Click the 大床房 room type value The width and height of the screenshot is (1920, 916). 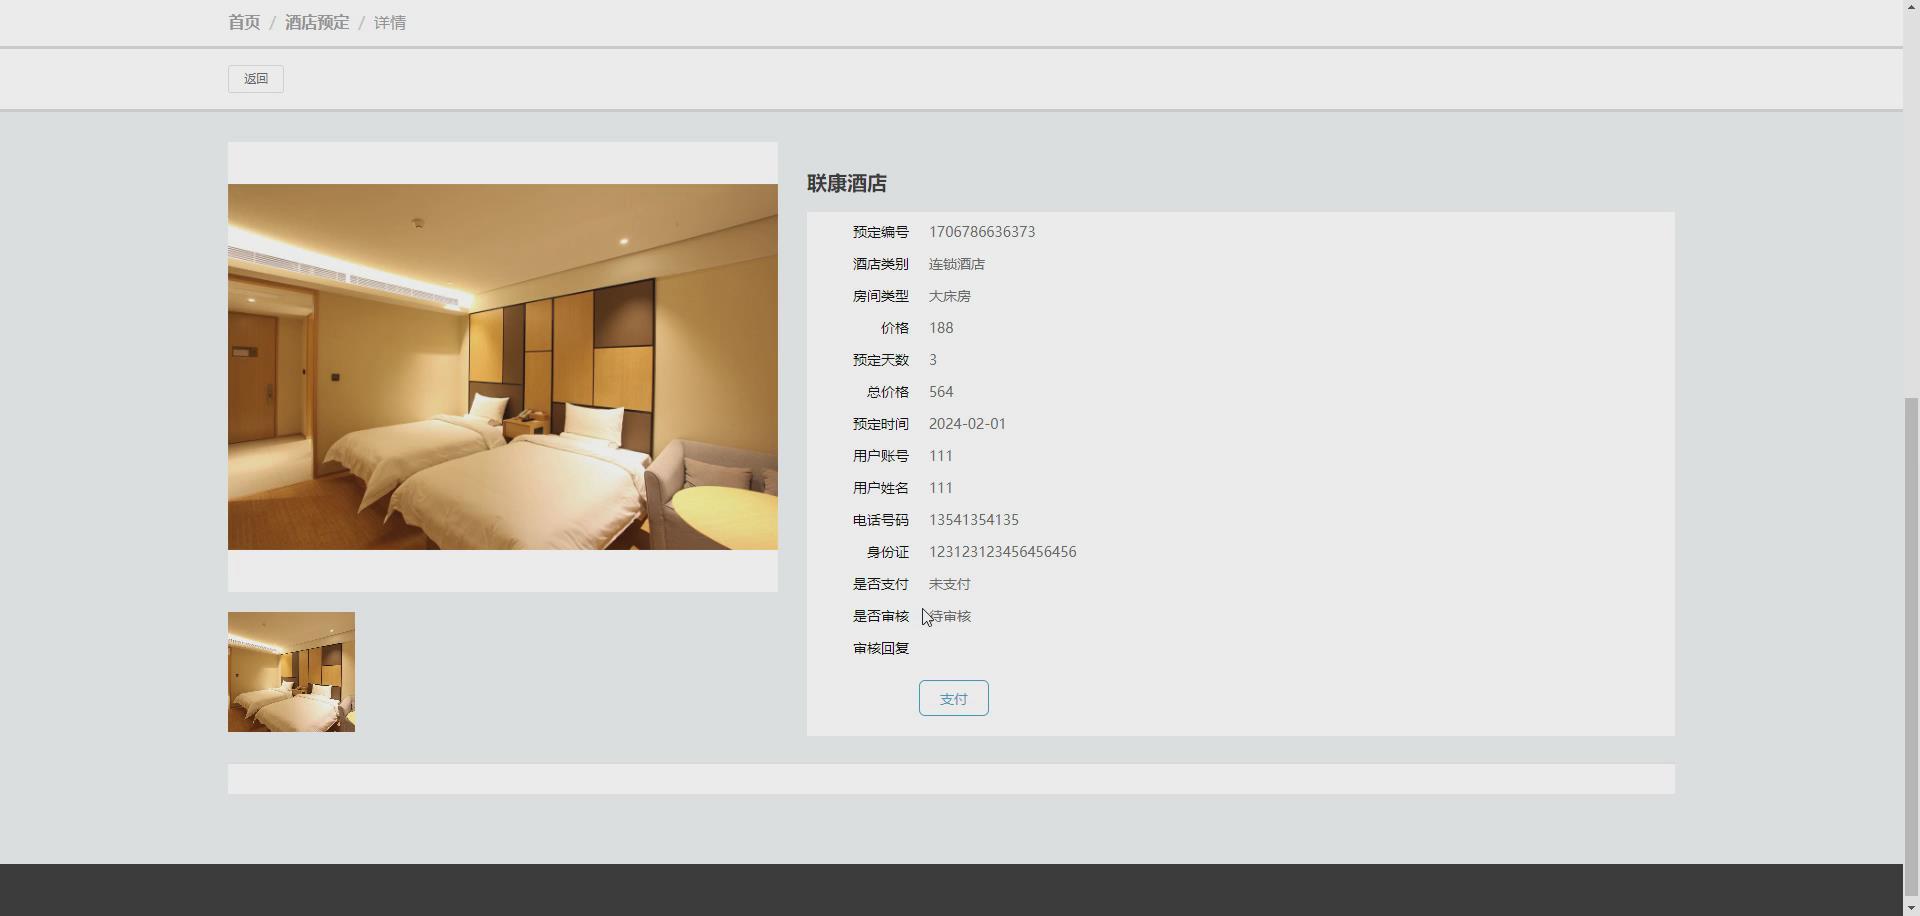pyautogui.click(x=950, y=295)
